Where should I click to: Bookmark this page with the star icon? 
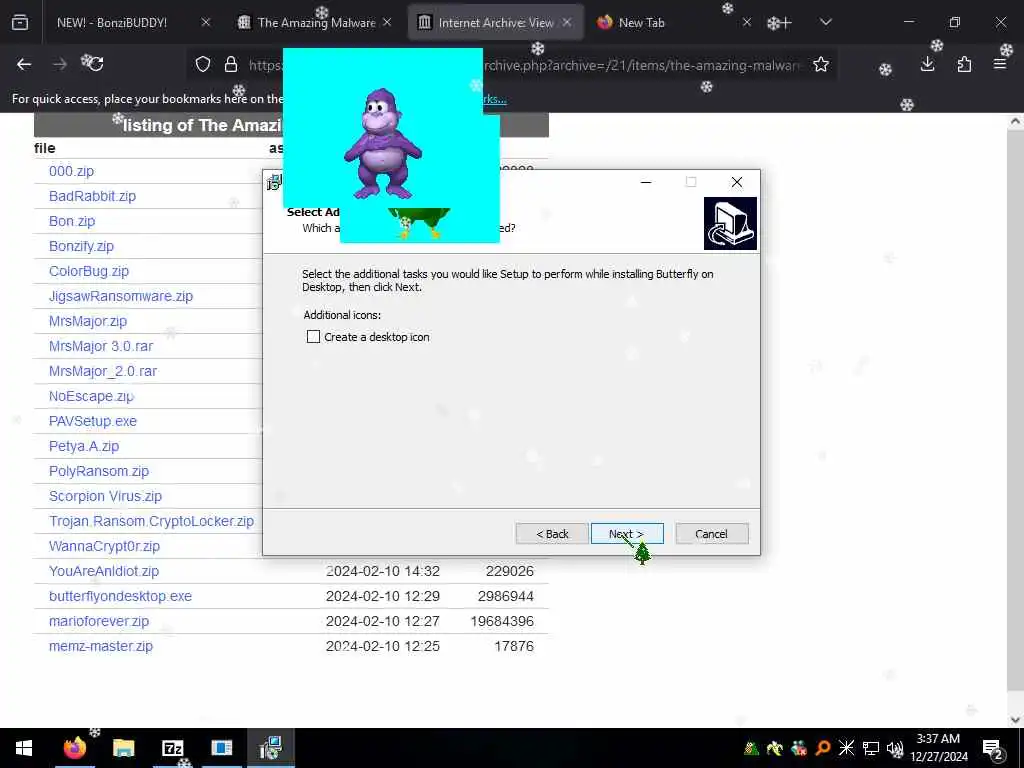(821, 64)
